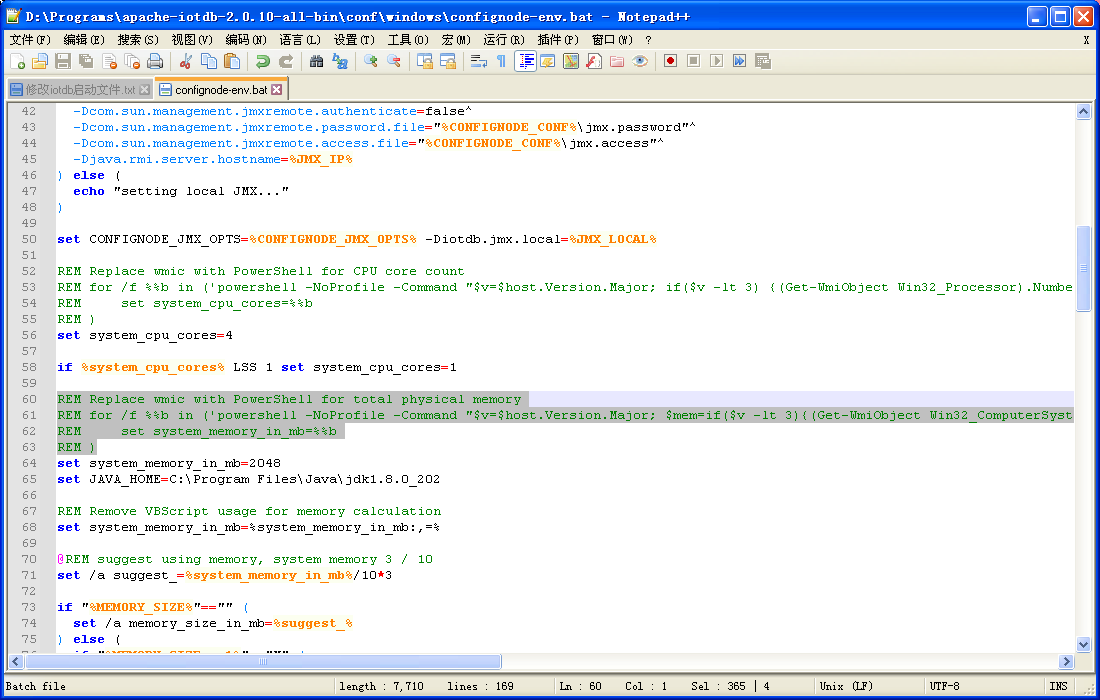1100x700 pixels.
Task: Open the 插件(P) menu
Action: click(558, 40)
